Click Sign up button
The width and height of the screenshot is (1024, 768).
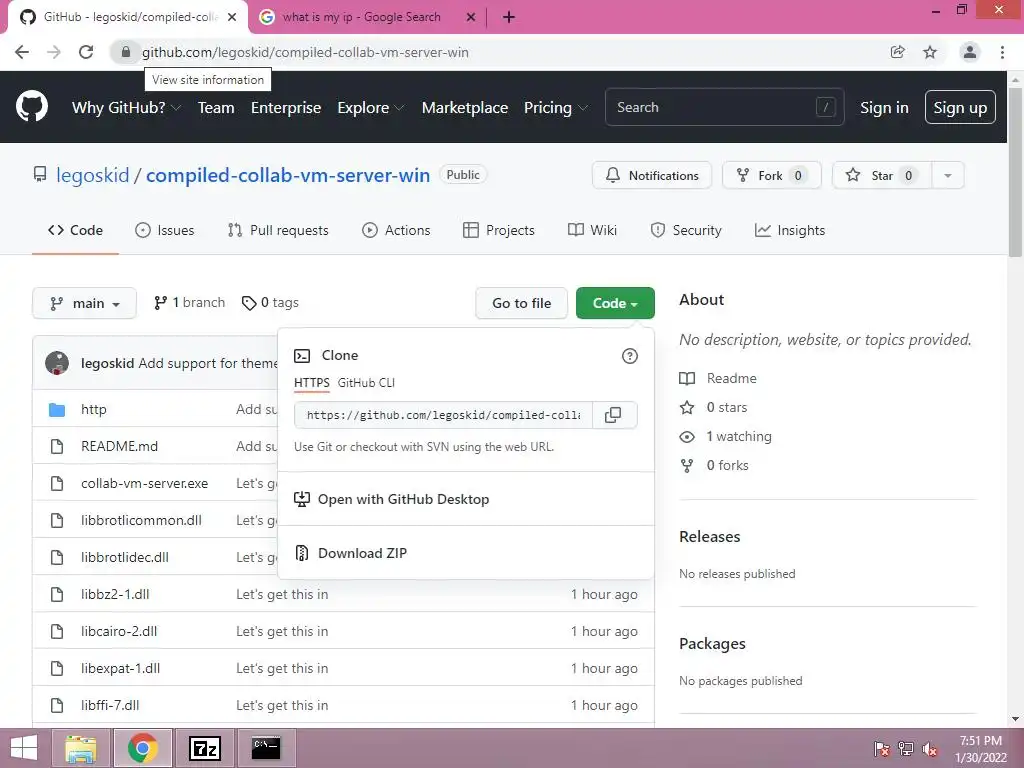click(960, 107)
